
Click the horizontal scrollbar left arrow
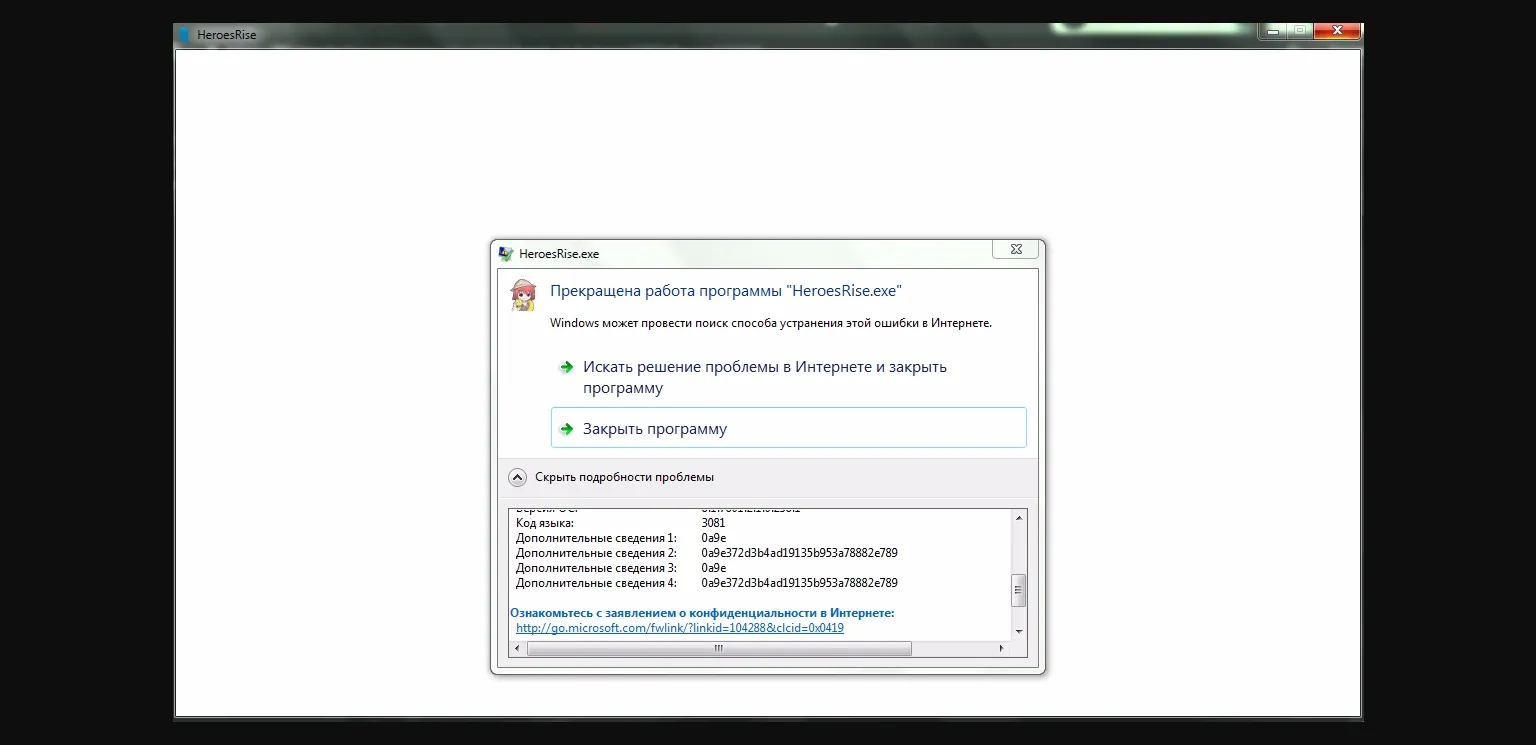516,649
